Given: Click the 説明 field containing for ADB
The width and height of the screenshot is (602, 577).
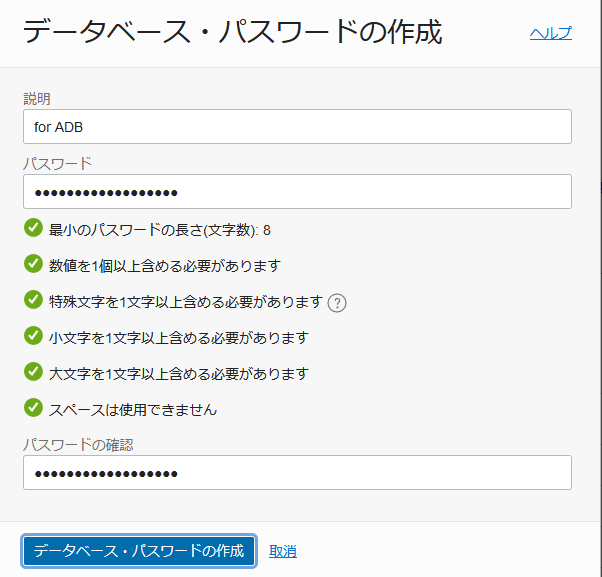Looking at the screenshot, I should pos(297,127).
